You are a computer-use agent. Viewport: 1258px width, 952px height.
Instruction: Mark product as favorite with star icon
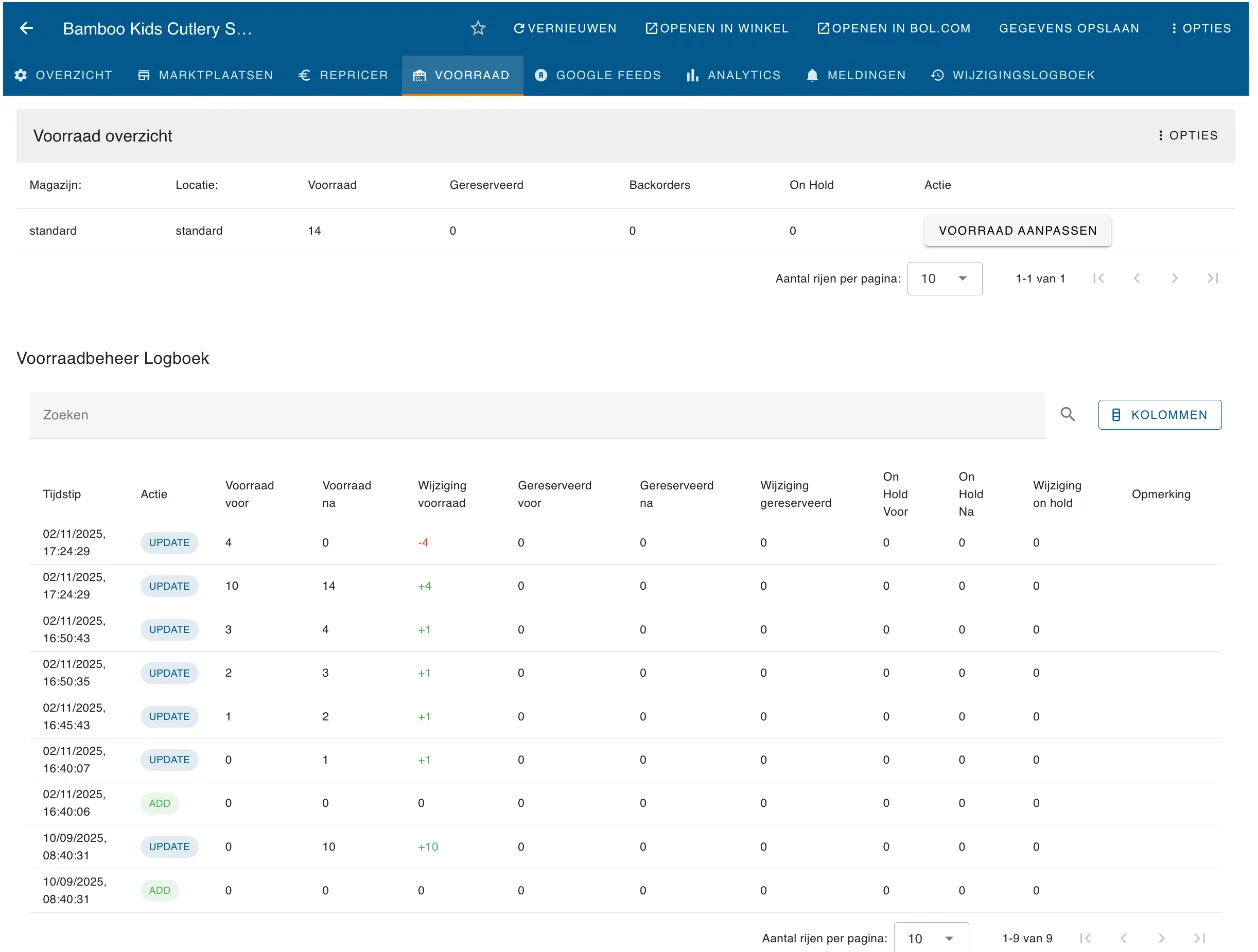coord(478,28)
